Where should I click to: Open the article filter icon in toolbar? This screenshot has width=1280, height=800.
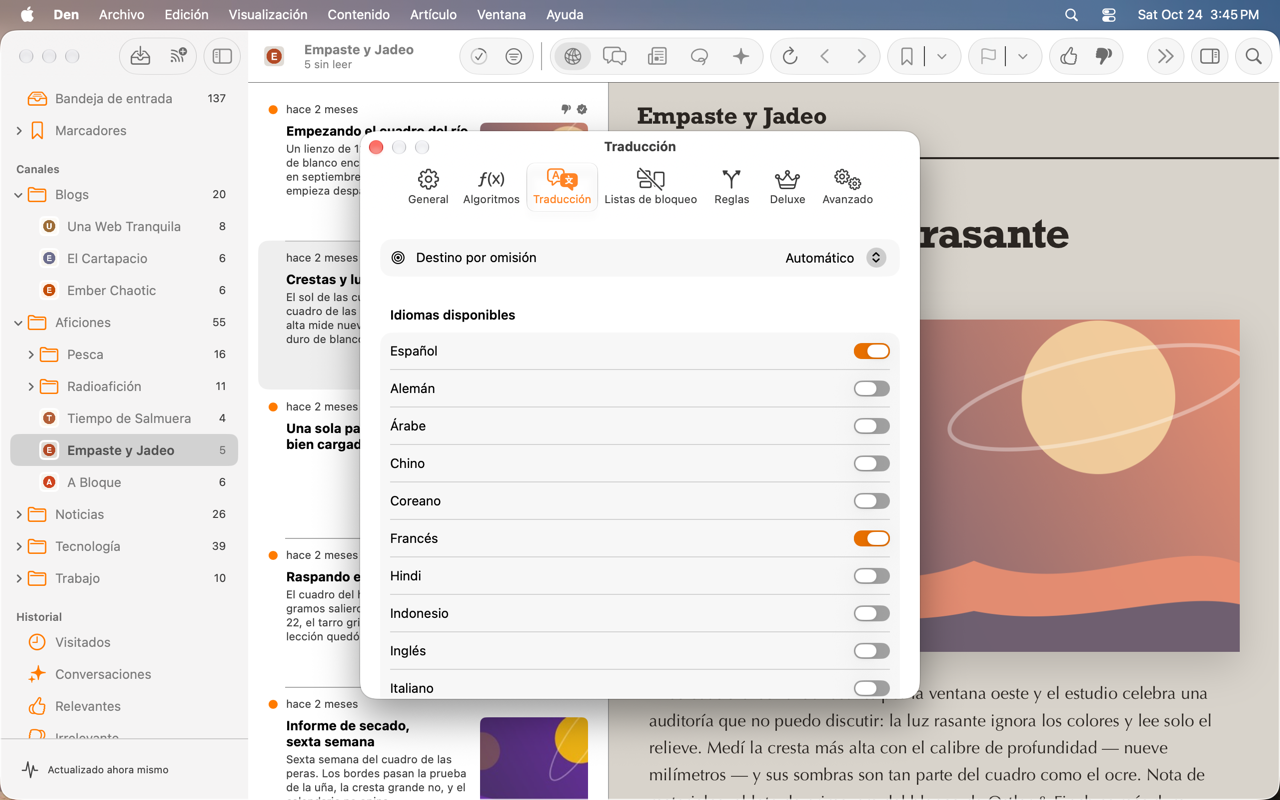514,57
